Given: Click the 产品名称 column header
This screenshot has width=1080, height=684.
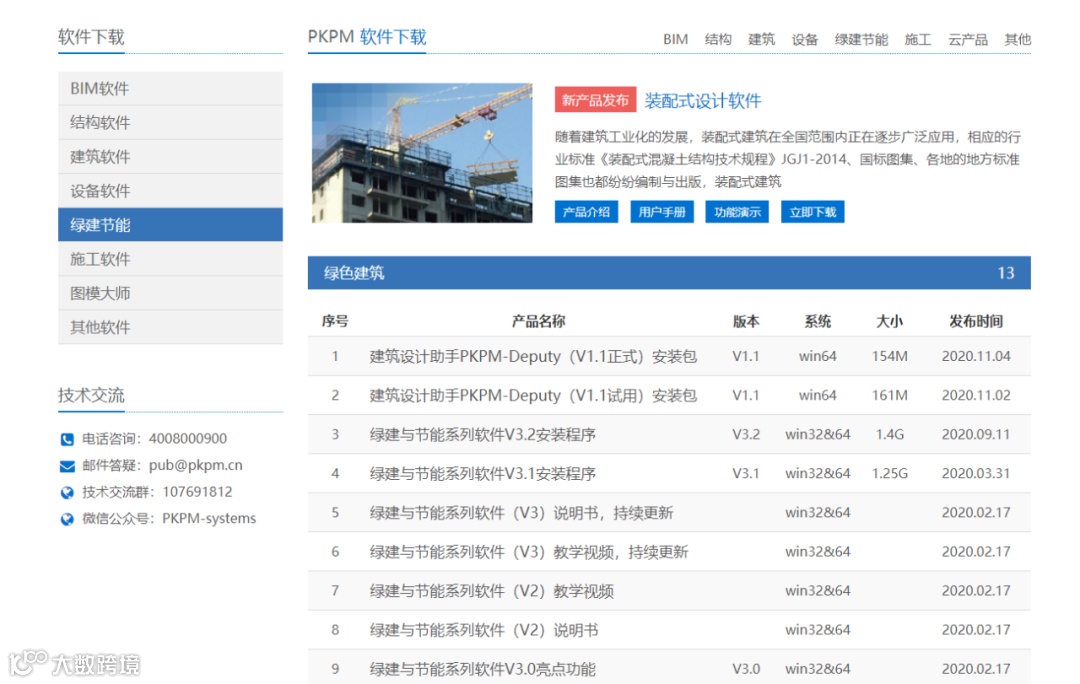Looking at the screenshot, I should click(x=538, y=321).
